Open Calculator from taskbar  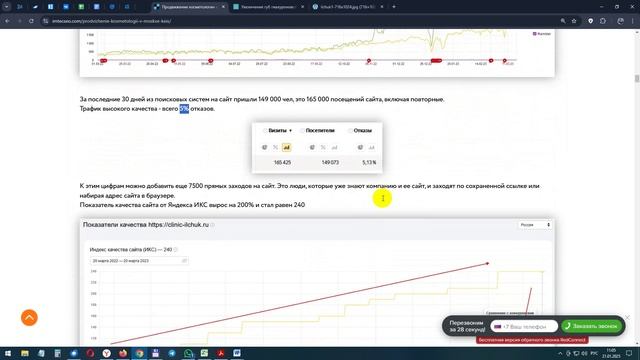click(58, 353)
